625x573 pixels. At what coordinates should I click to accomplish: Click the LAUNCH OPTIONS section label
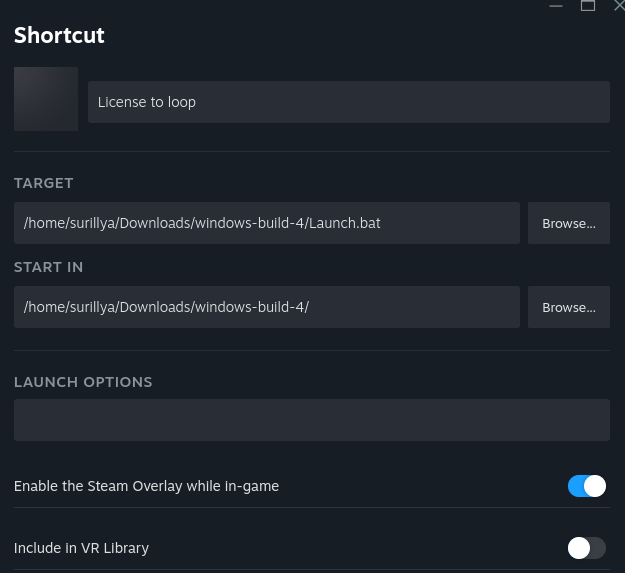pyautogui.click(x=83, y=382)
